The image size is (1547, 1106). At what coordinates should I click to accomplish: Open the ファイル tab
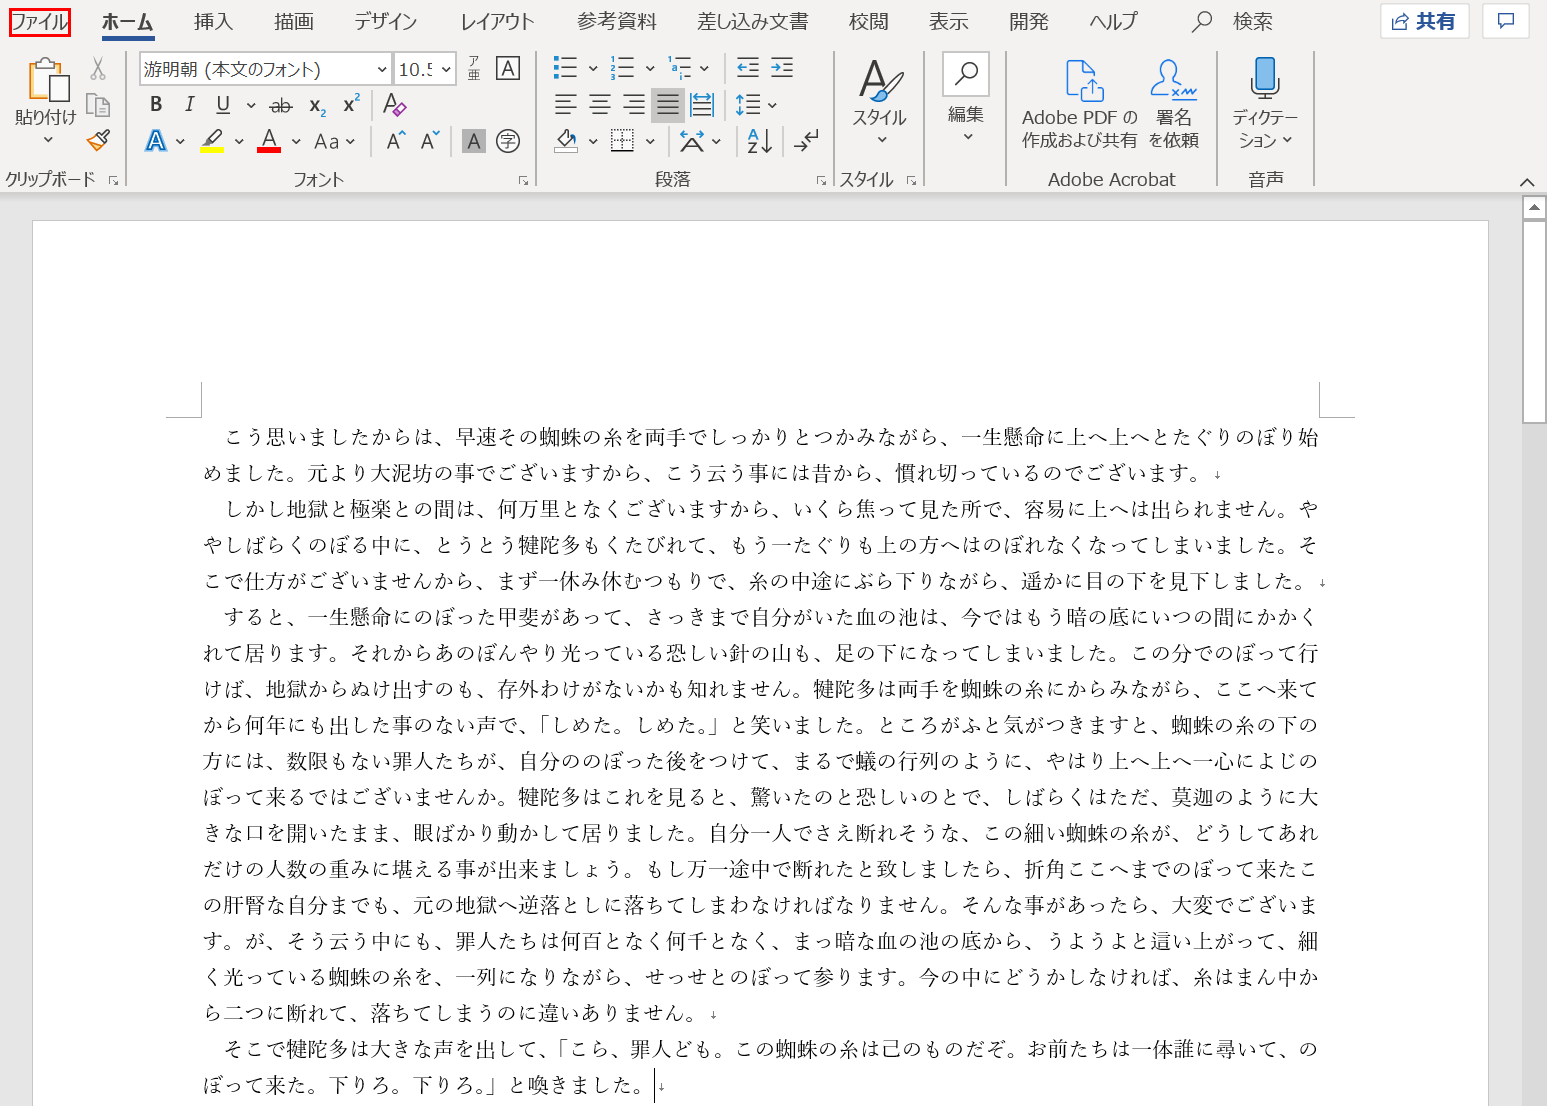[40, 21]
